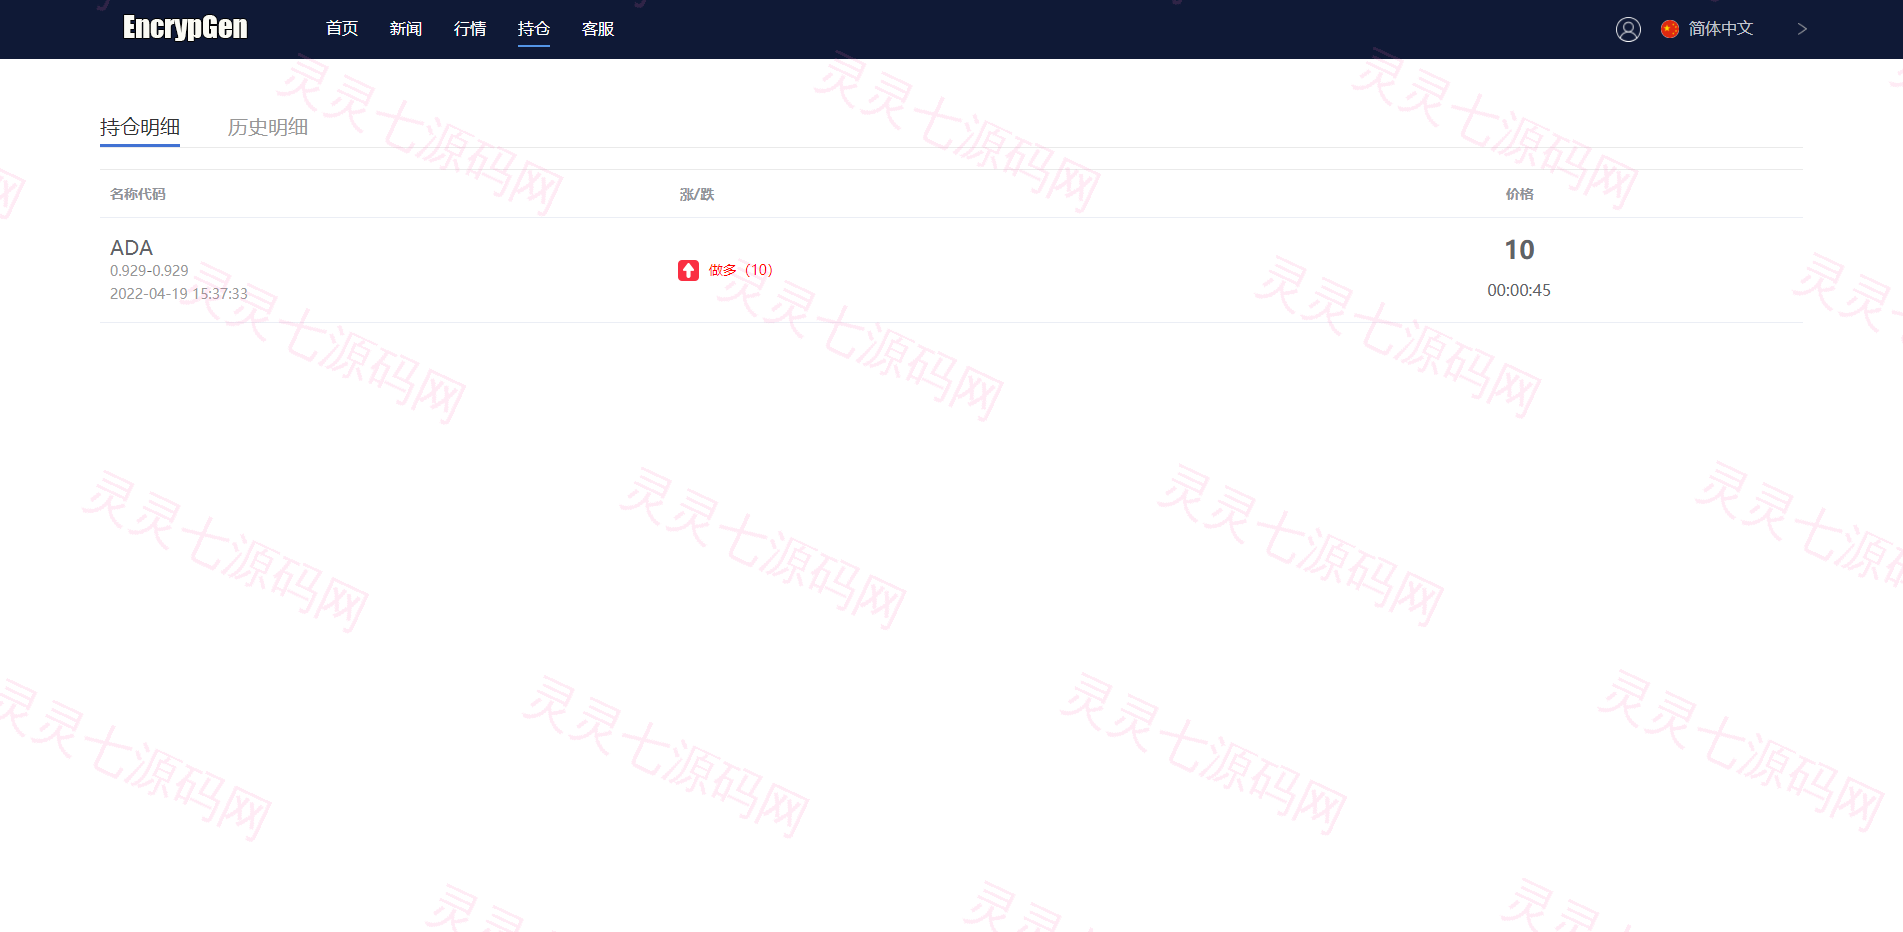Click timestamp 2022-04-19 15:37:33
The image size is (1903, 932).
(x=179, y=294)
